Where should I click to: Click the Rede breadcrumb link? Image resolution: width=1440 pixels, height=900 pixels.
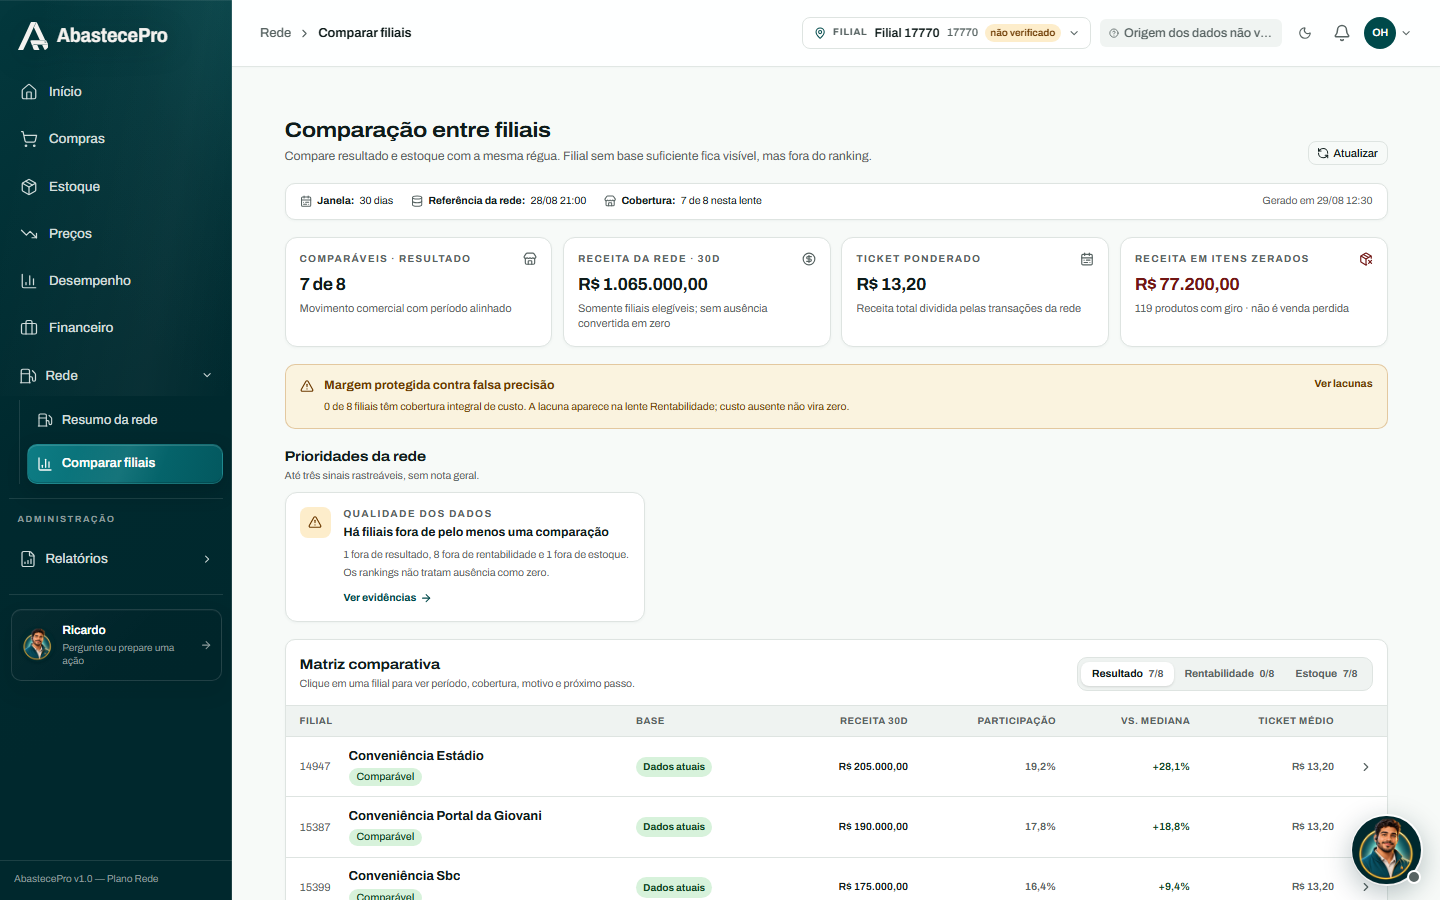(x=275, y=33)
